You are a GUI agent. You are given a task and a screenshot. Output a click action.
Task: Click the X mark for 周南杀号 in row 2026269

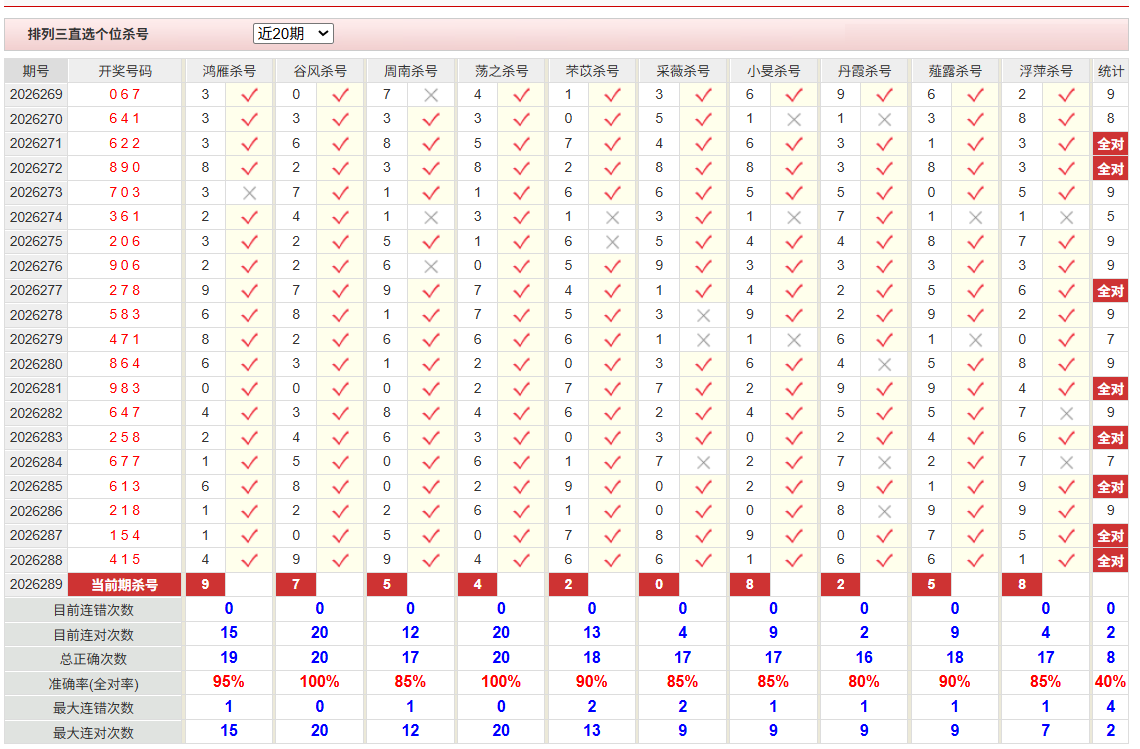tap(431, 95)
